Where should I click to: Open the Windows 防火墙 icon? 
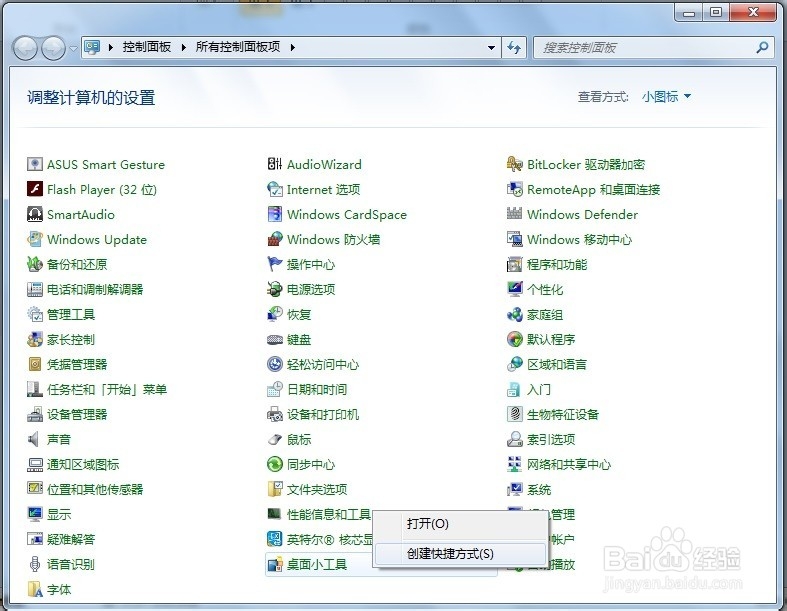(275, 239)
